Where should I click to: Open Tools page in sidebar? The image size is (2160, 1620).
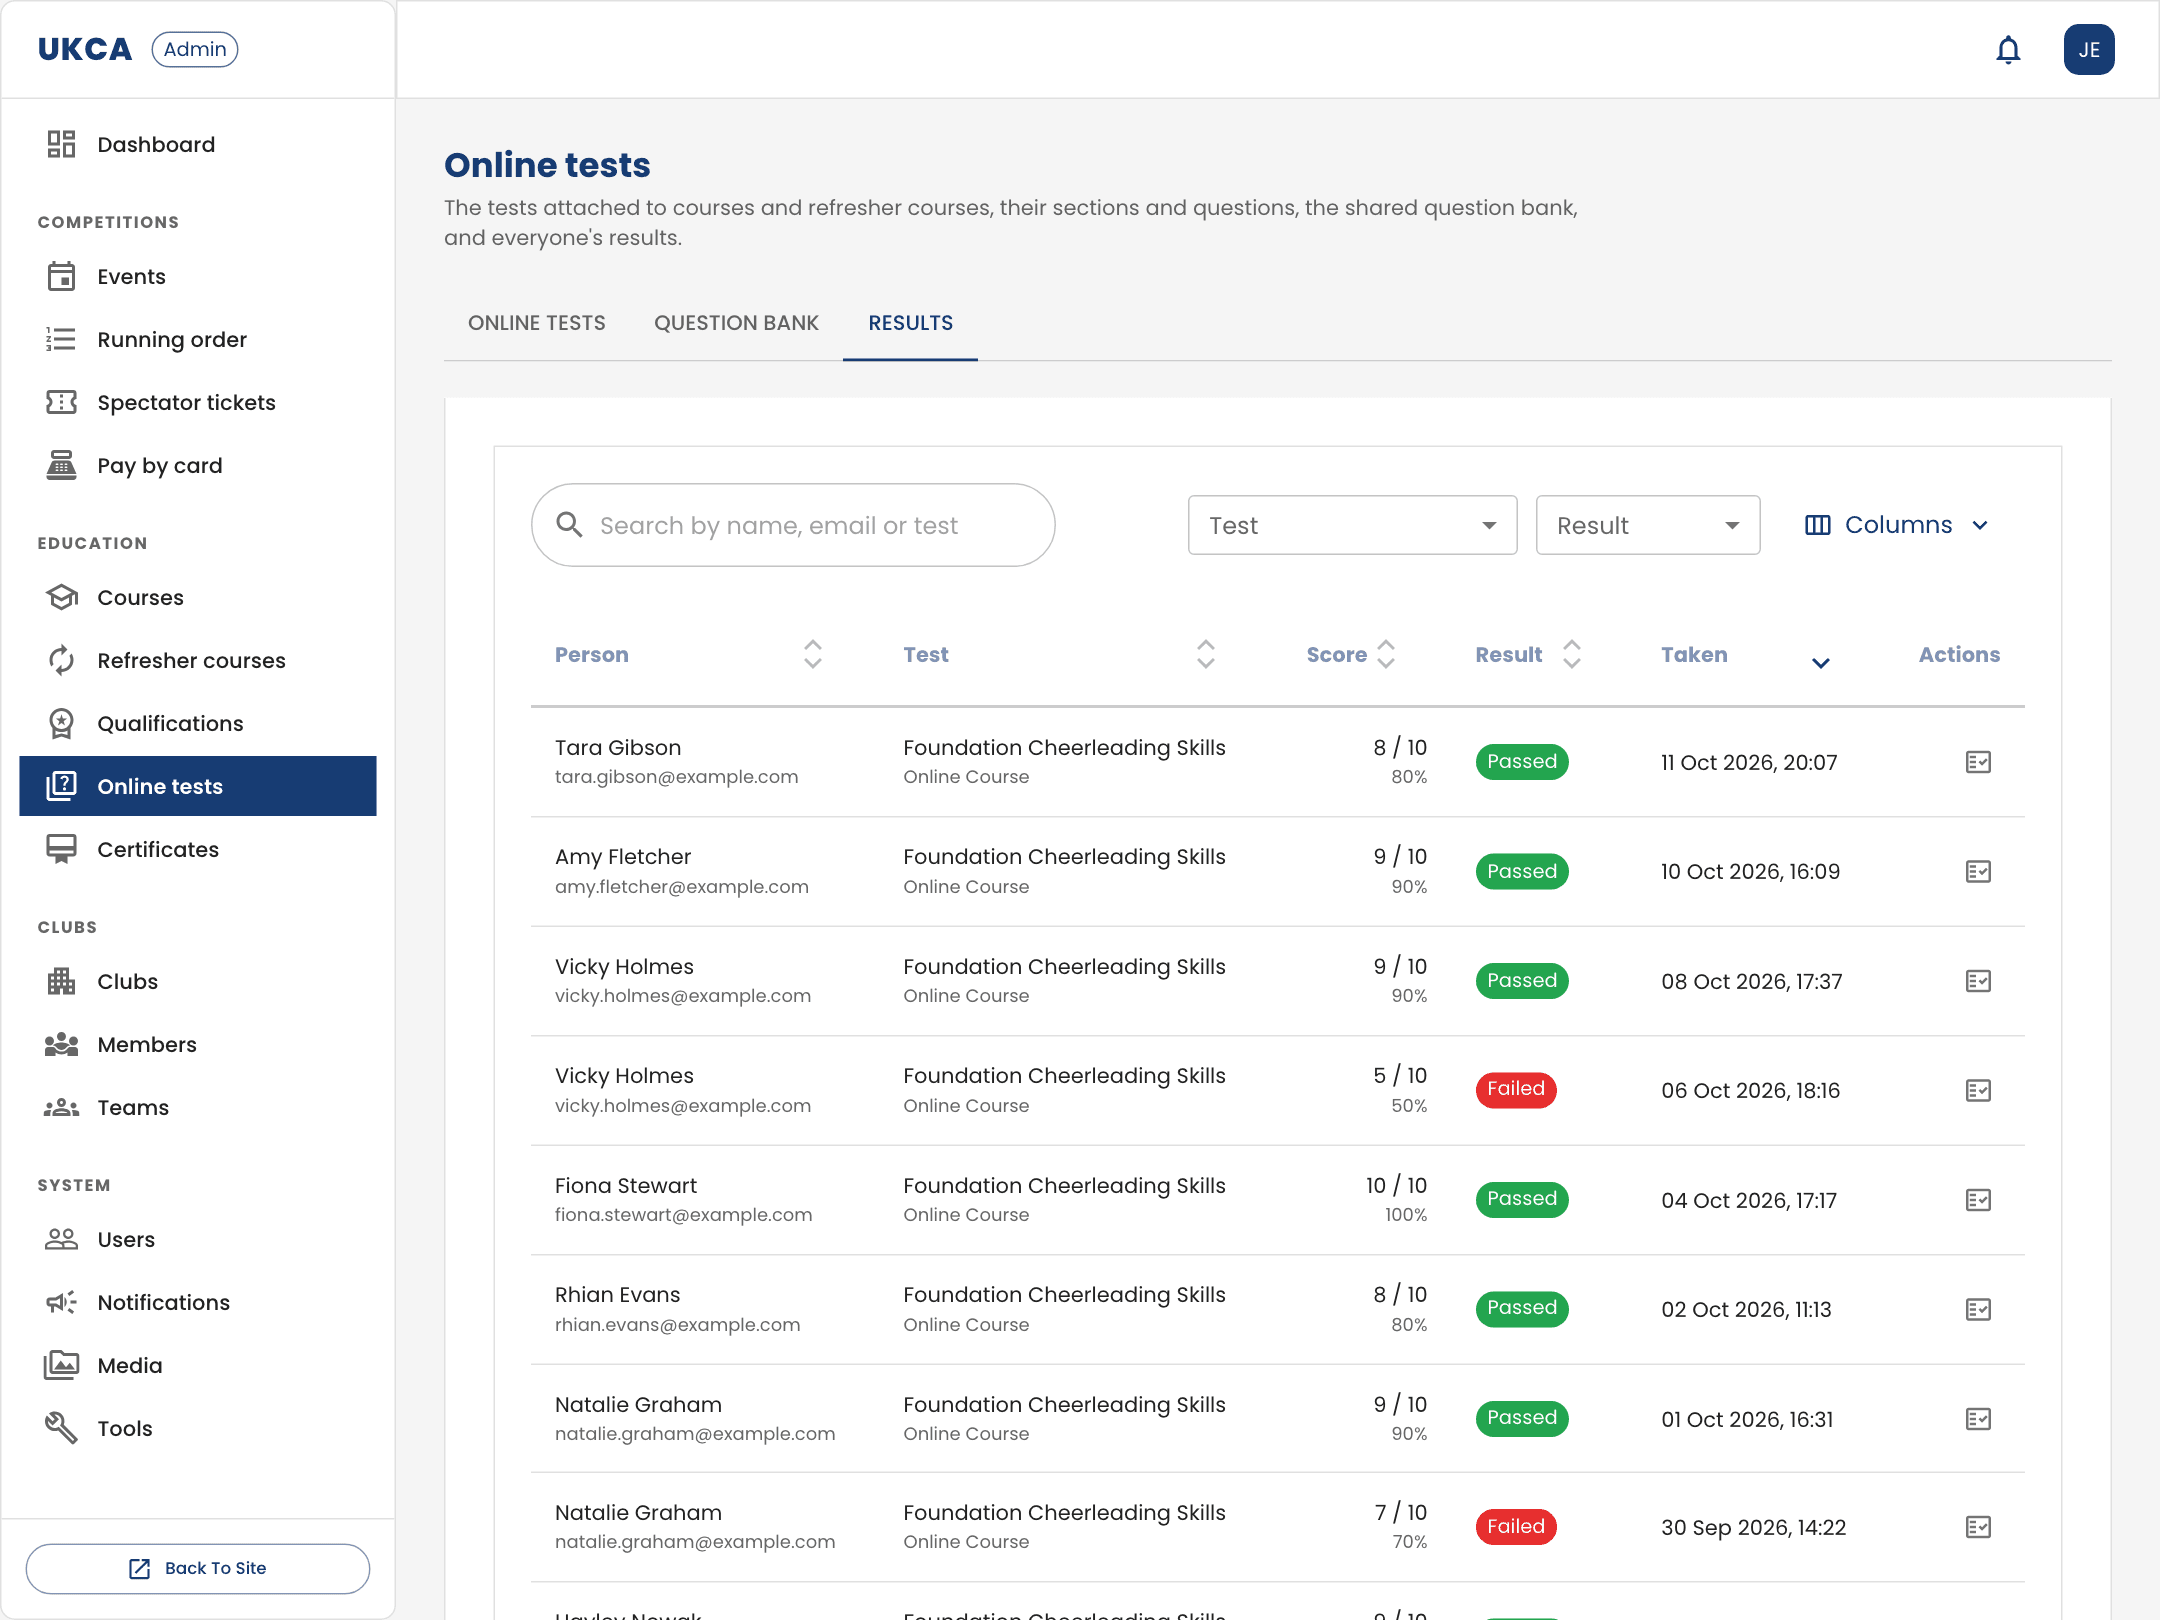[x=198, y=1428]
